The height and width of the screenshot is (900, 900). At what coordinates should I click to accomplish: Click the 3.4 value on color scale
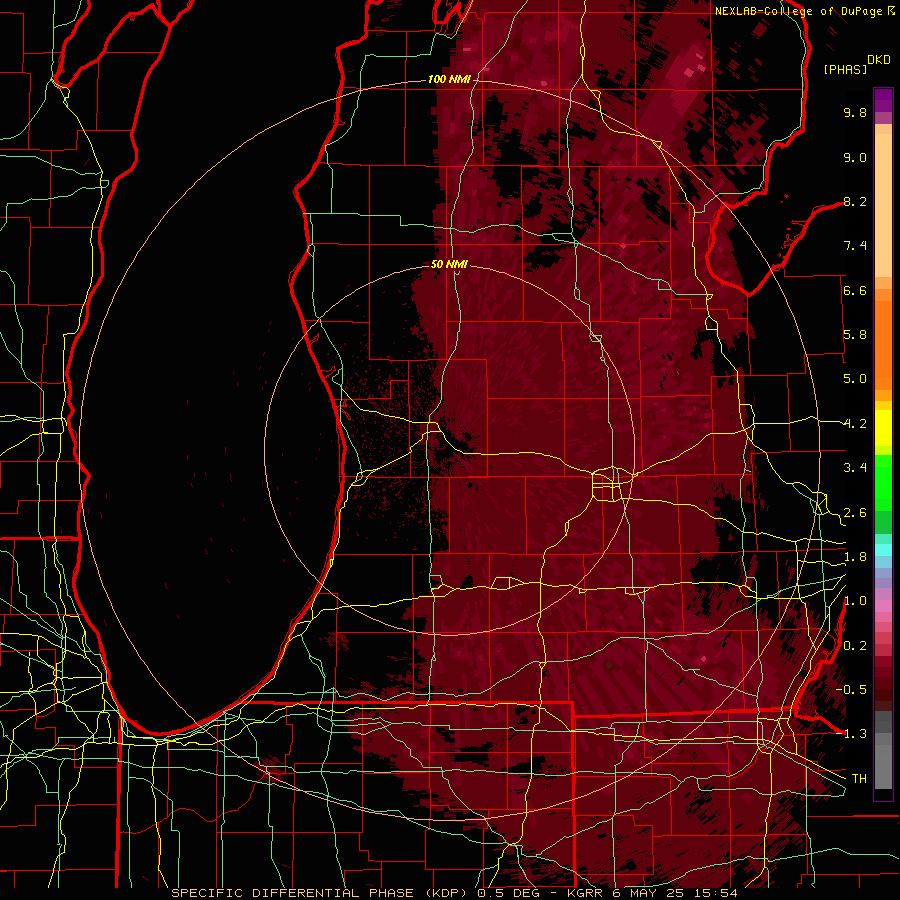click(x=855, y=468)
